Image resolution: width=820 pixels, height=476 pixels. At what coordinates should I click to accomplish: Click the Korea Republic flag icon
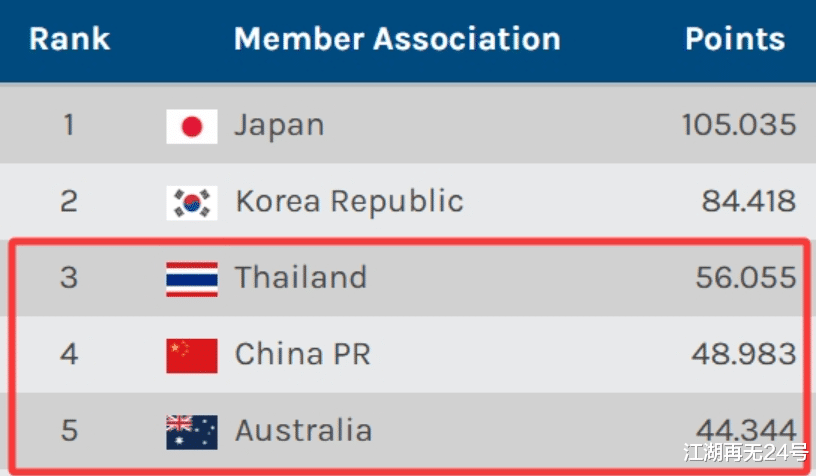click(191, 202)
